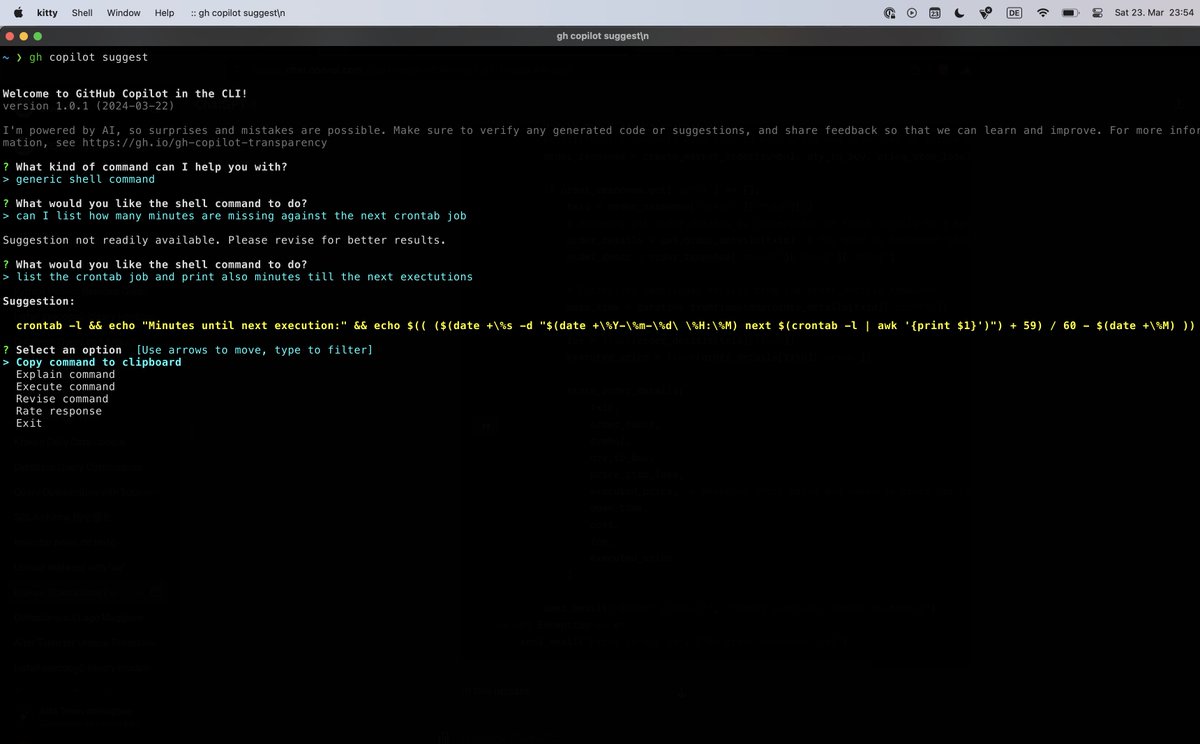The height and width of the screenshot is (744, 1200).
Task: Click the 'Welcome to GitHub Copilot' heading
Action: [x=125, y=94]
